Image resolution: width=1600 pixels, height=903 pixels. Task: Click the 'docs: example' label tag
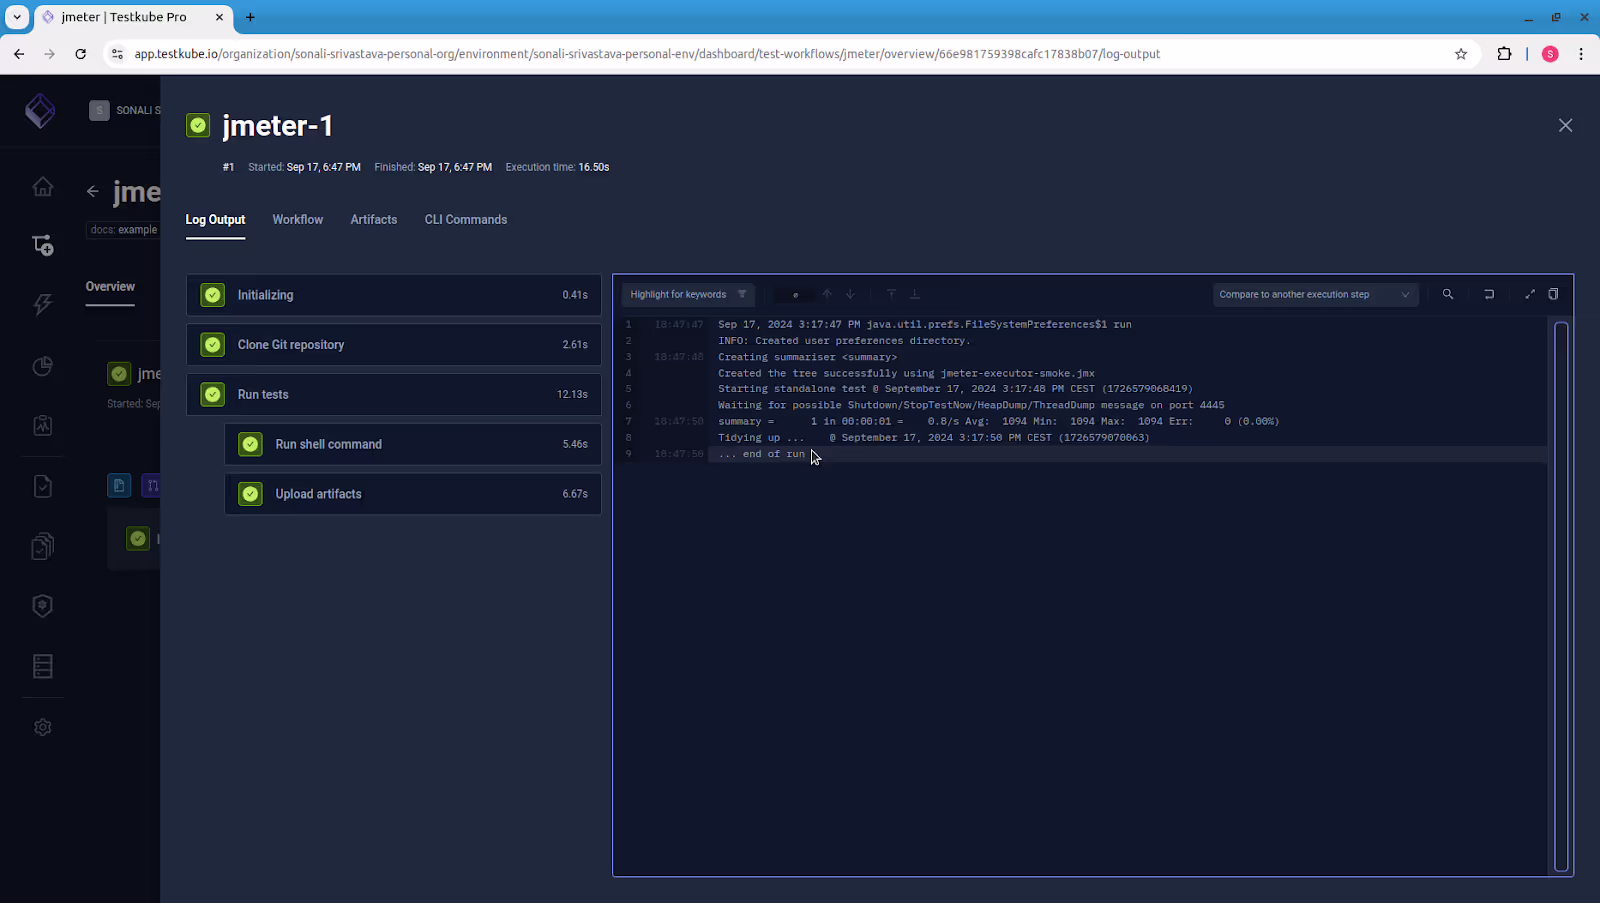click(123, 230)
